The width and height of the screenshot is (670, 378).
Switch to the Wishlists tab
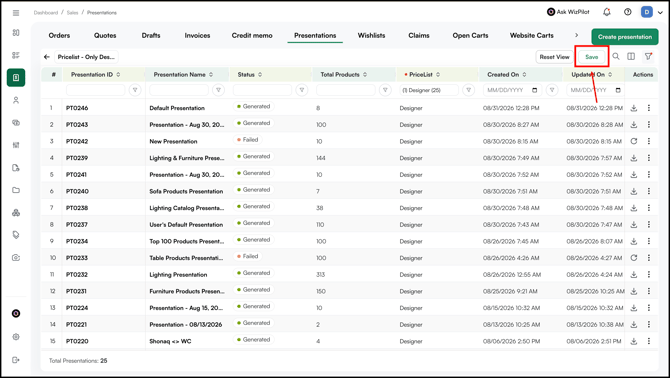tap(371, 35)
